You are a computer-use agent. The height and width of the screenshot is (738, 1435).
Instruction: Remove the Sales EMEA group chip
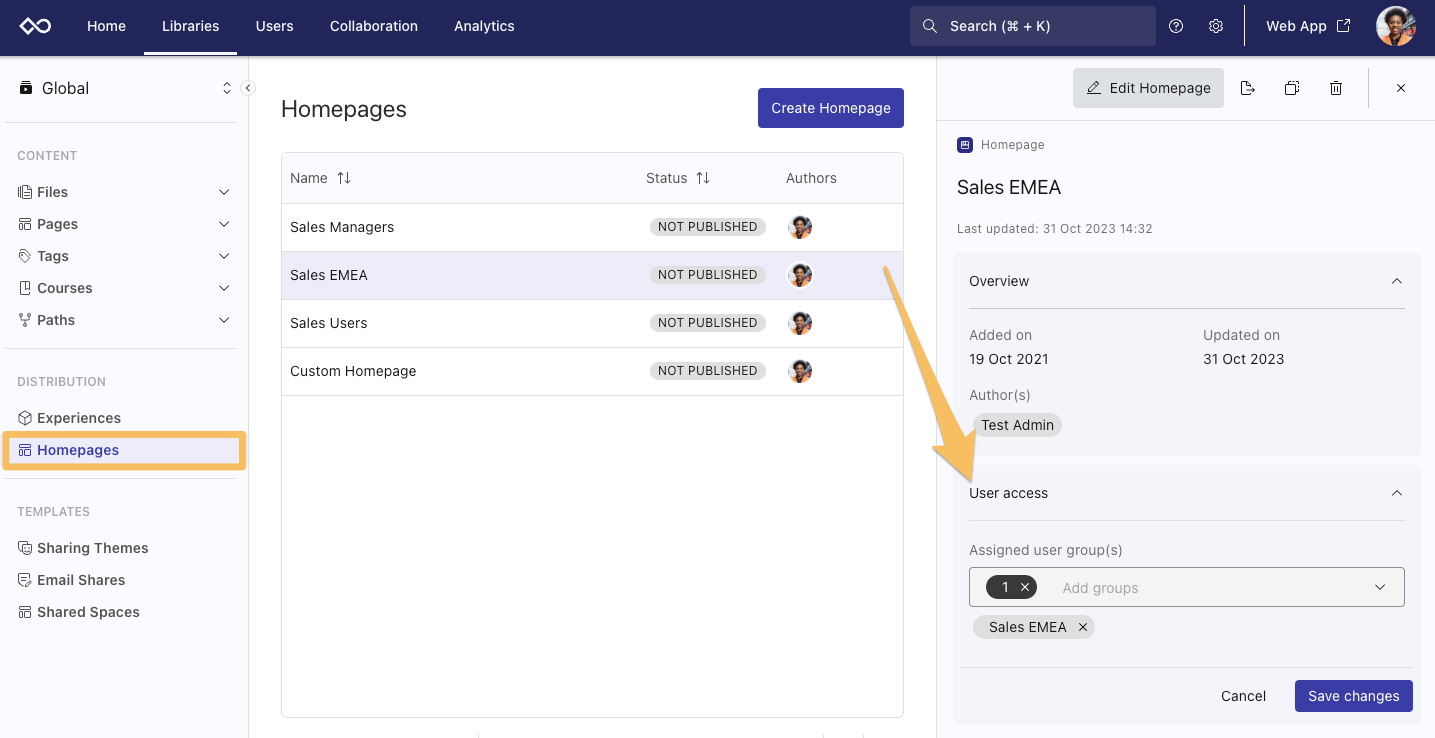tap(1083, 627)
